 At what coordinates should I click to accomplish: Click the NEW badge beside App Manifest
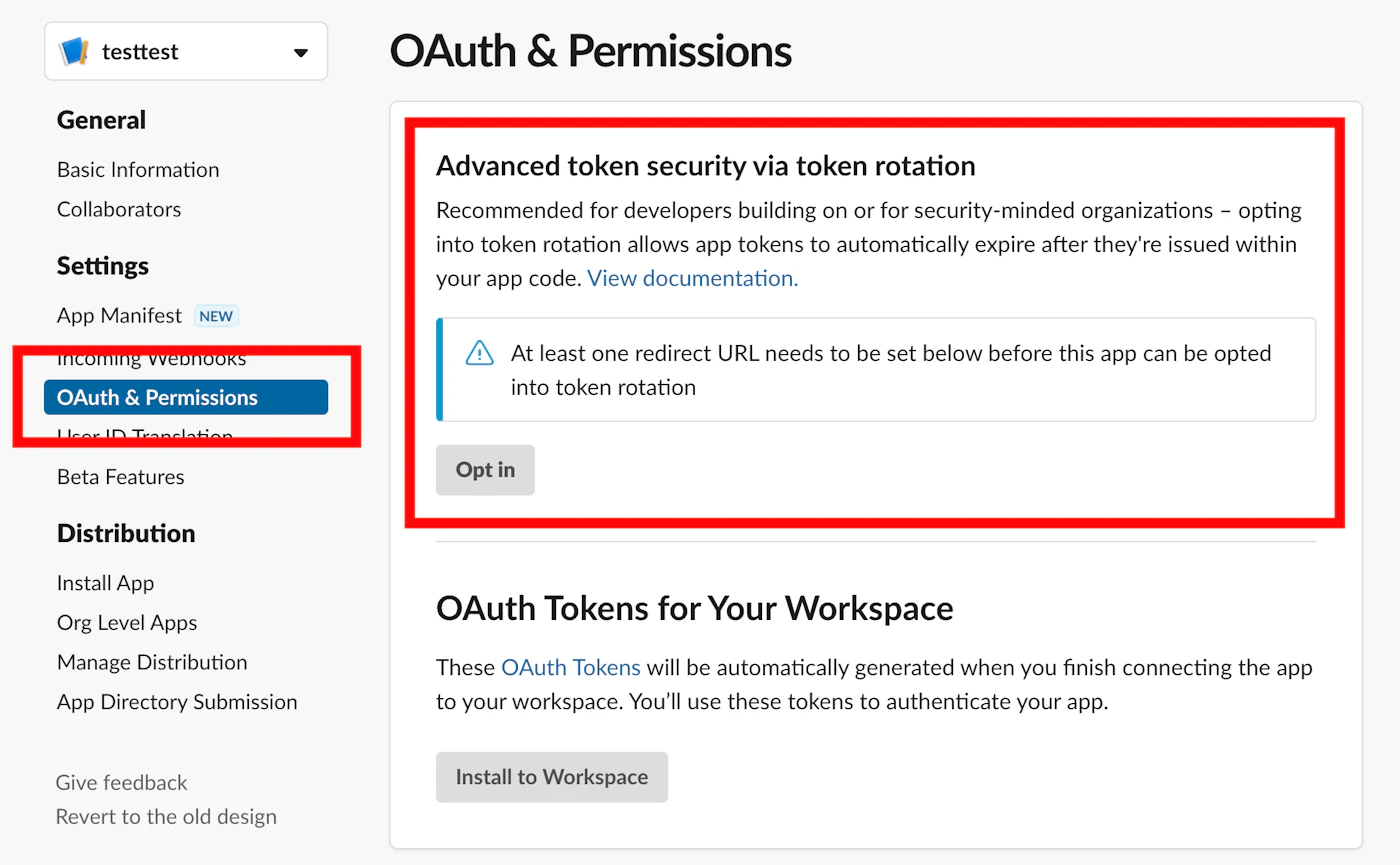[216, 316]
